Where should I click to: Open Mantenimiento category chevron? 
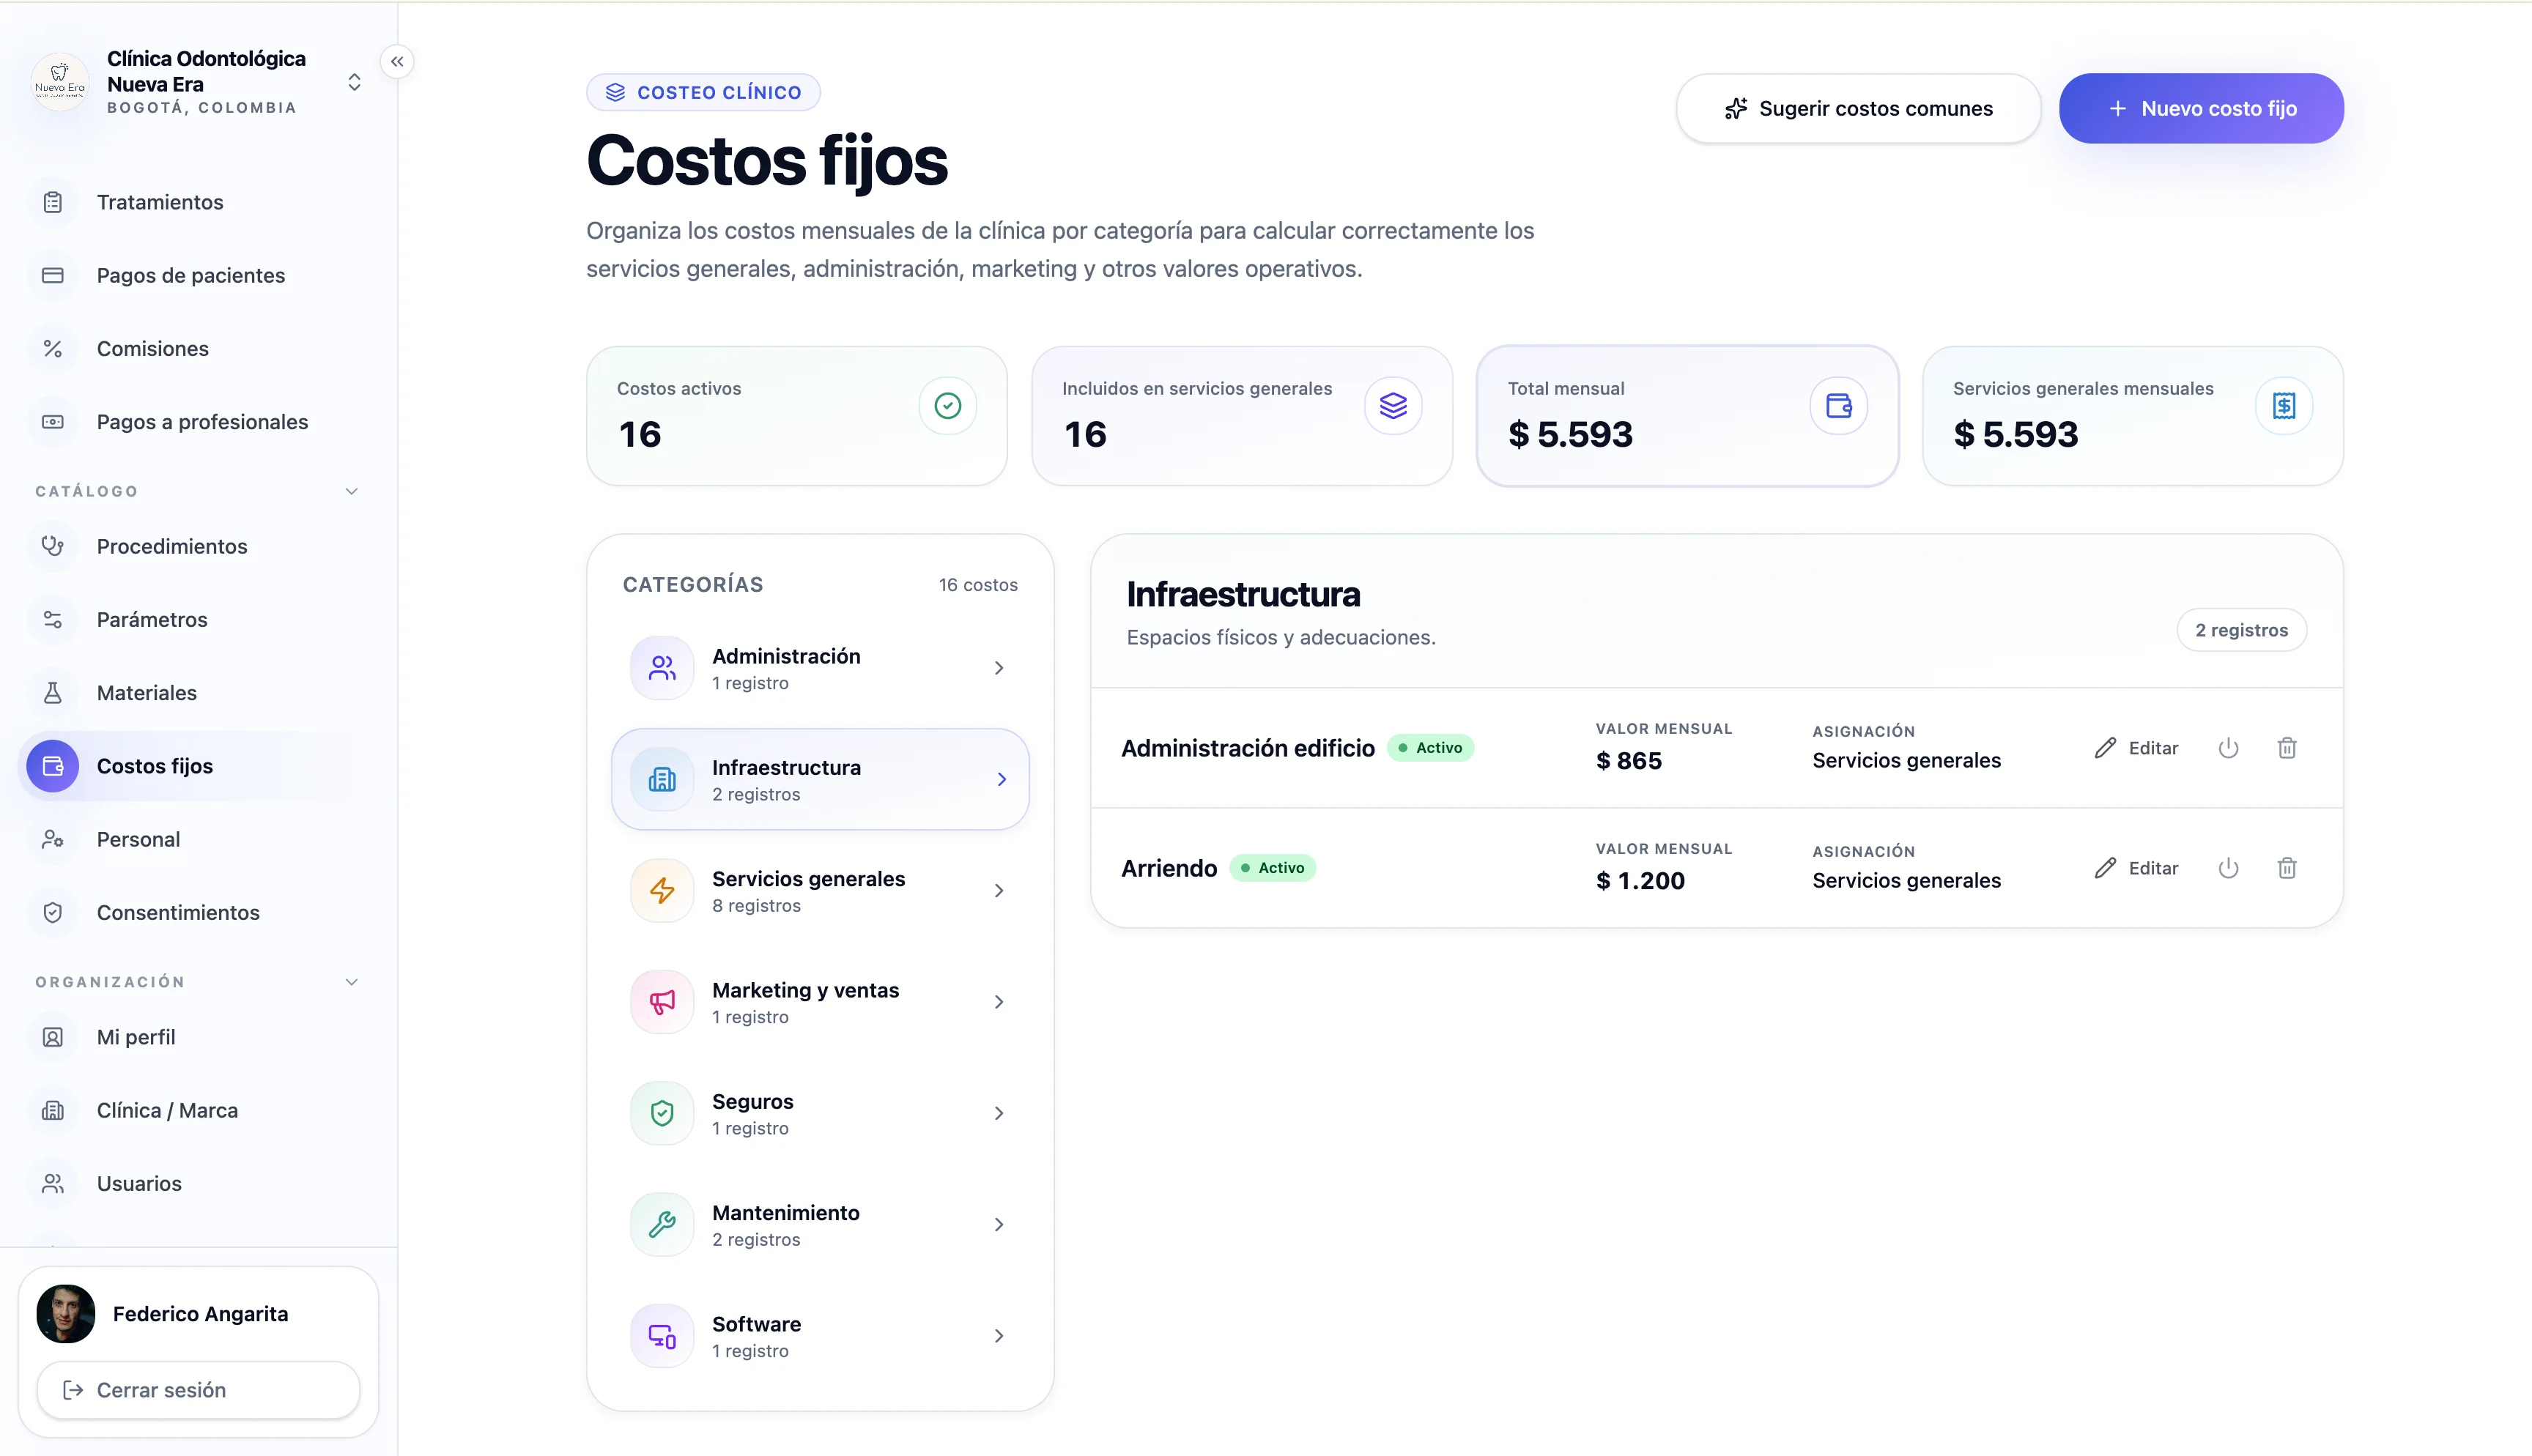(x=998, y=1224)
